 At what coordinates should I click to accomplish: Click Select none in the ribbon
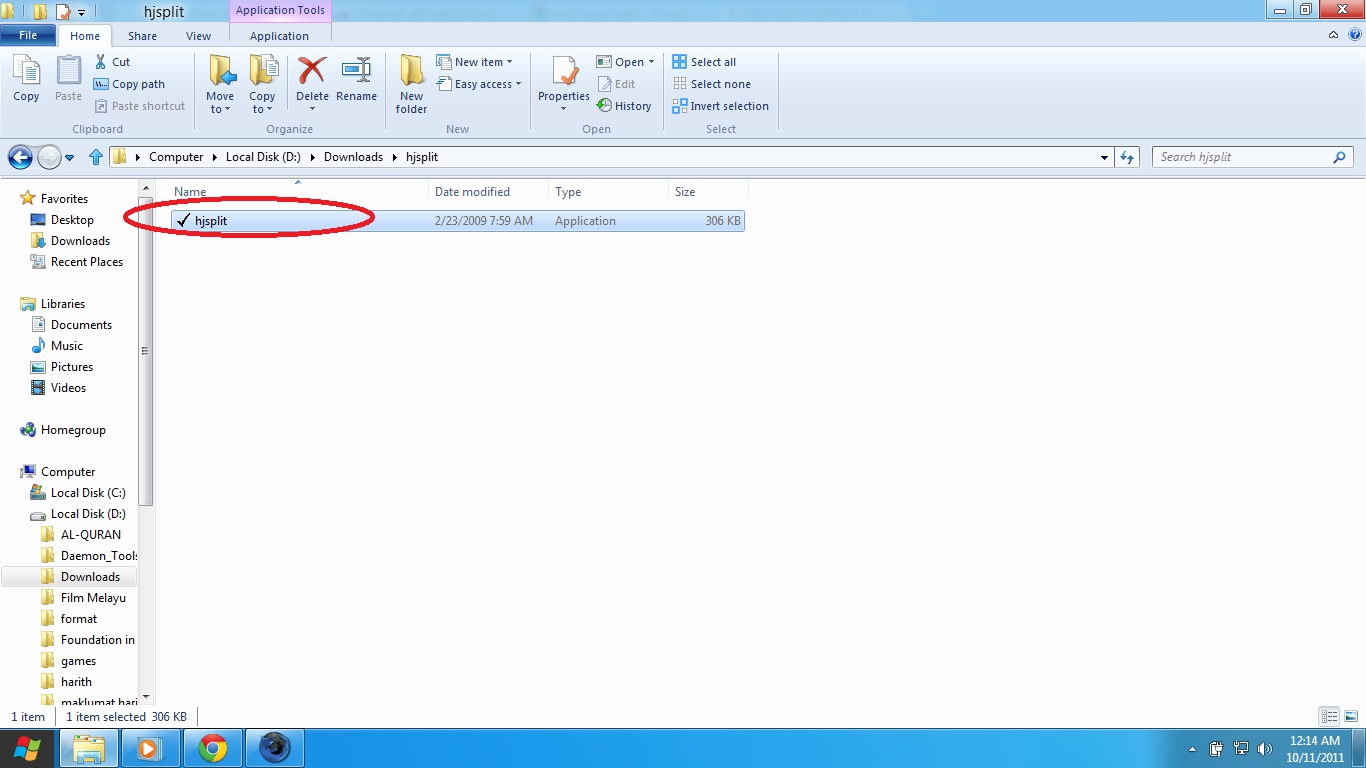711,84
